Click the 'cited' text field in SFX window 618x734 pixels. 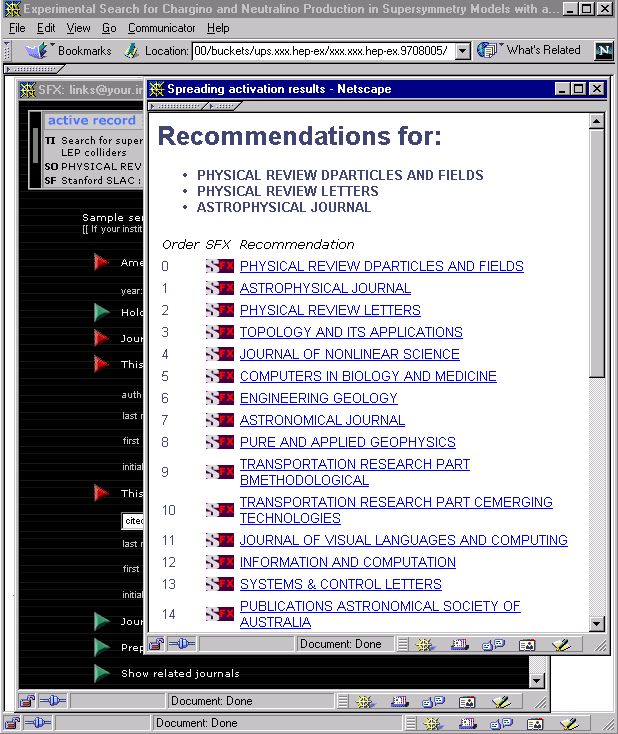click(133, 521)
